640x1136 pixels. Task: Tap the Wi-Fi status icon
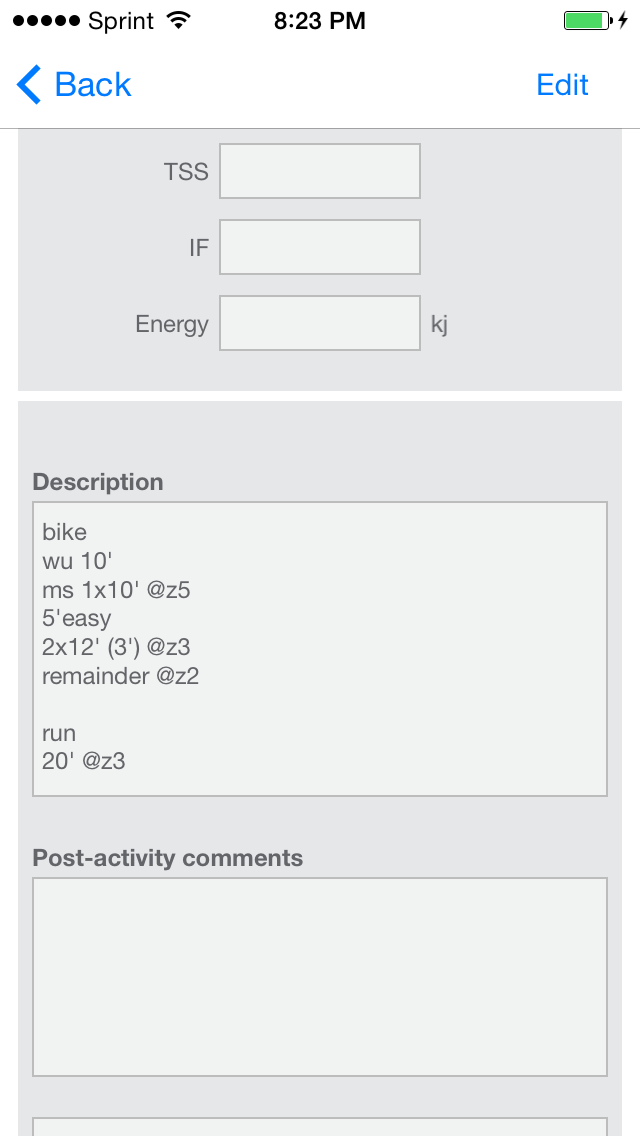pos(179,21)
